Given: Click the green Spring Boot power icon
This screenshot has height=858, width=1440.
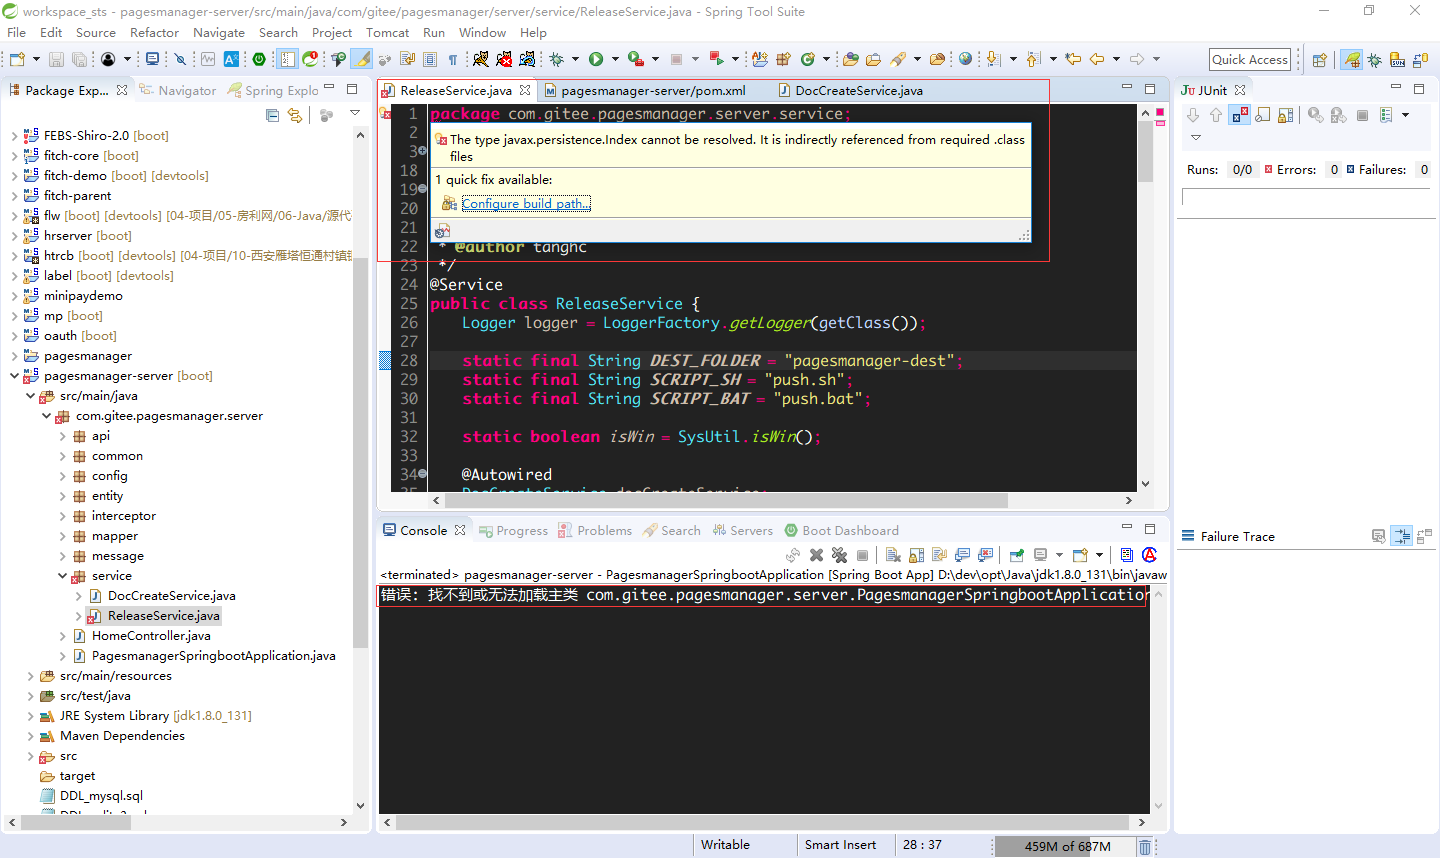Looking at the screenshot, I should tap(259, 60).
